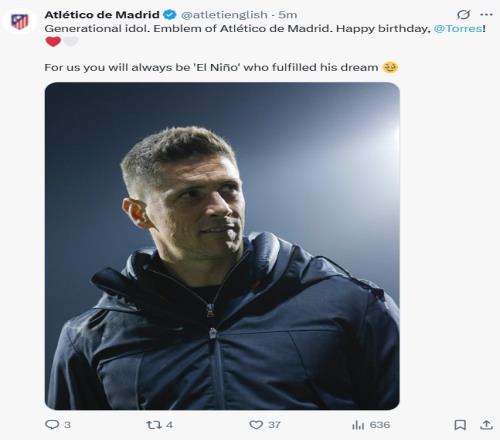Open the @atletienglish handle link

click(x=224, y=15)
